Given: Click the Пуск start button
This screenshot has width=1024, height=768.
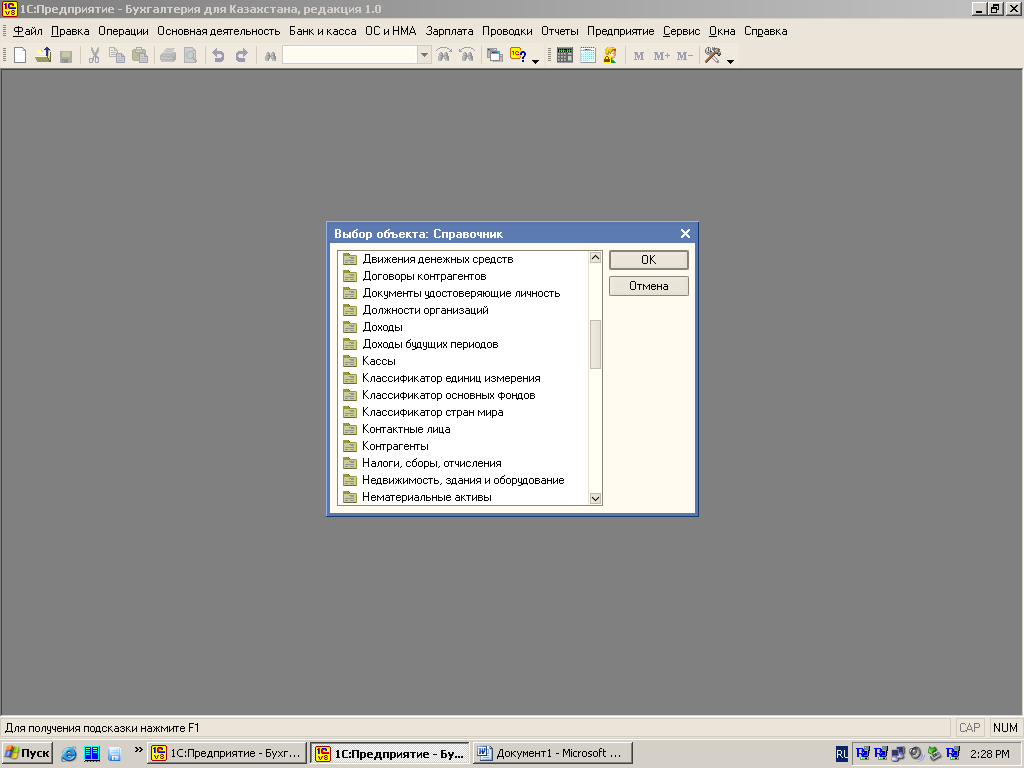Looking at the screenshot, I should [x=27, y=753].
